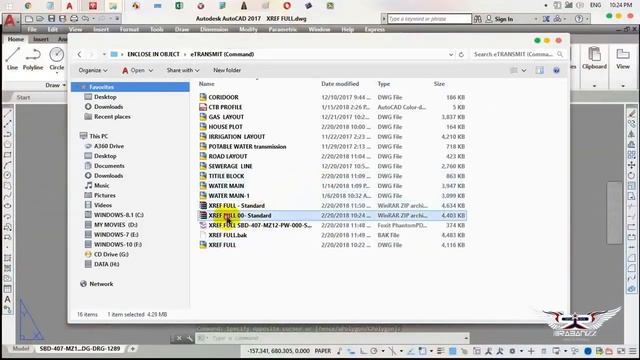Expand the Sign In dropdown arrow
The height and width of the screenshot is (360, 640).
pos(536,19)
